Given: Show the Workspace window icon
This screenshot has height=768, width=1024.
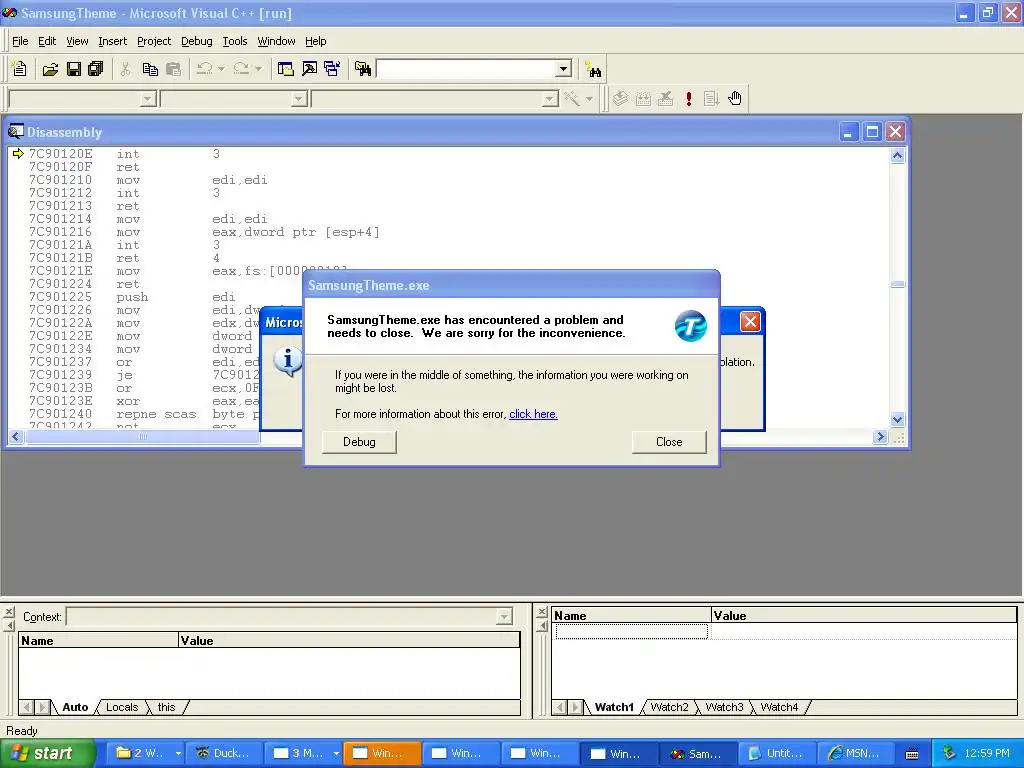Looking at the screenshot, I should (285, 69).
